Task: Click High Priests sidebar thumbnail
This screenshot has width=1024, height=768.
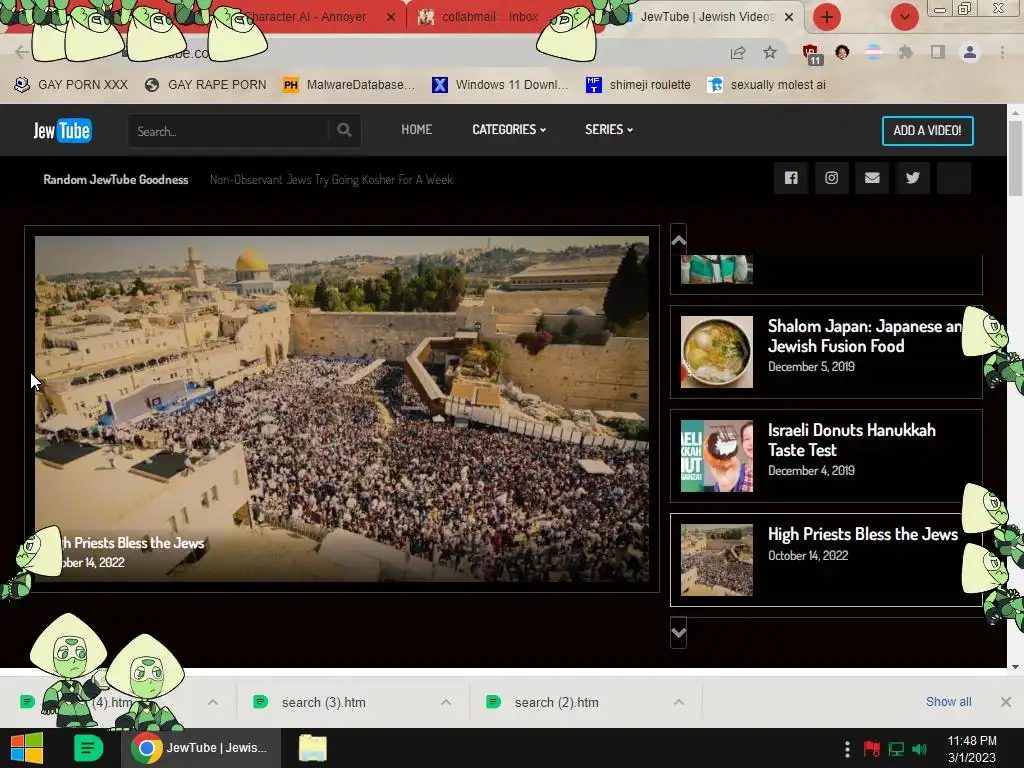Action: [716, 560]
